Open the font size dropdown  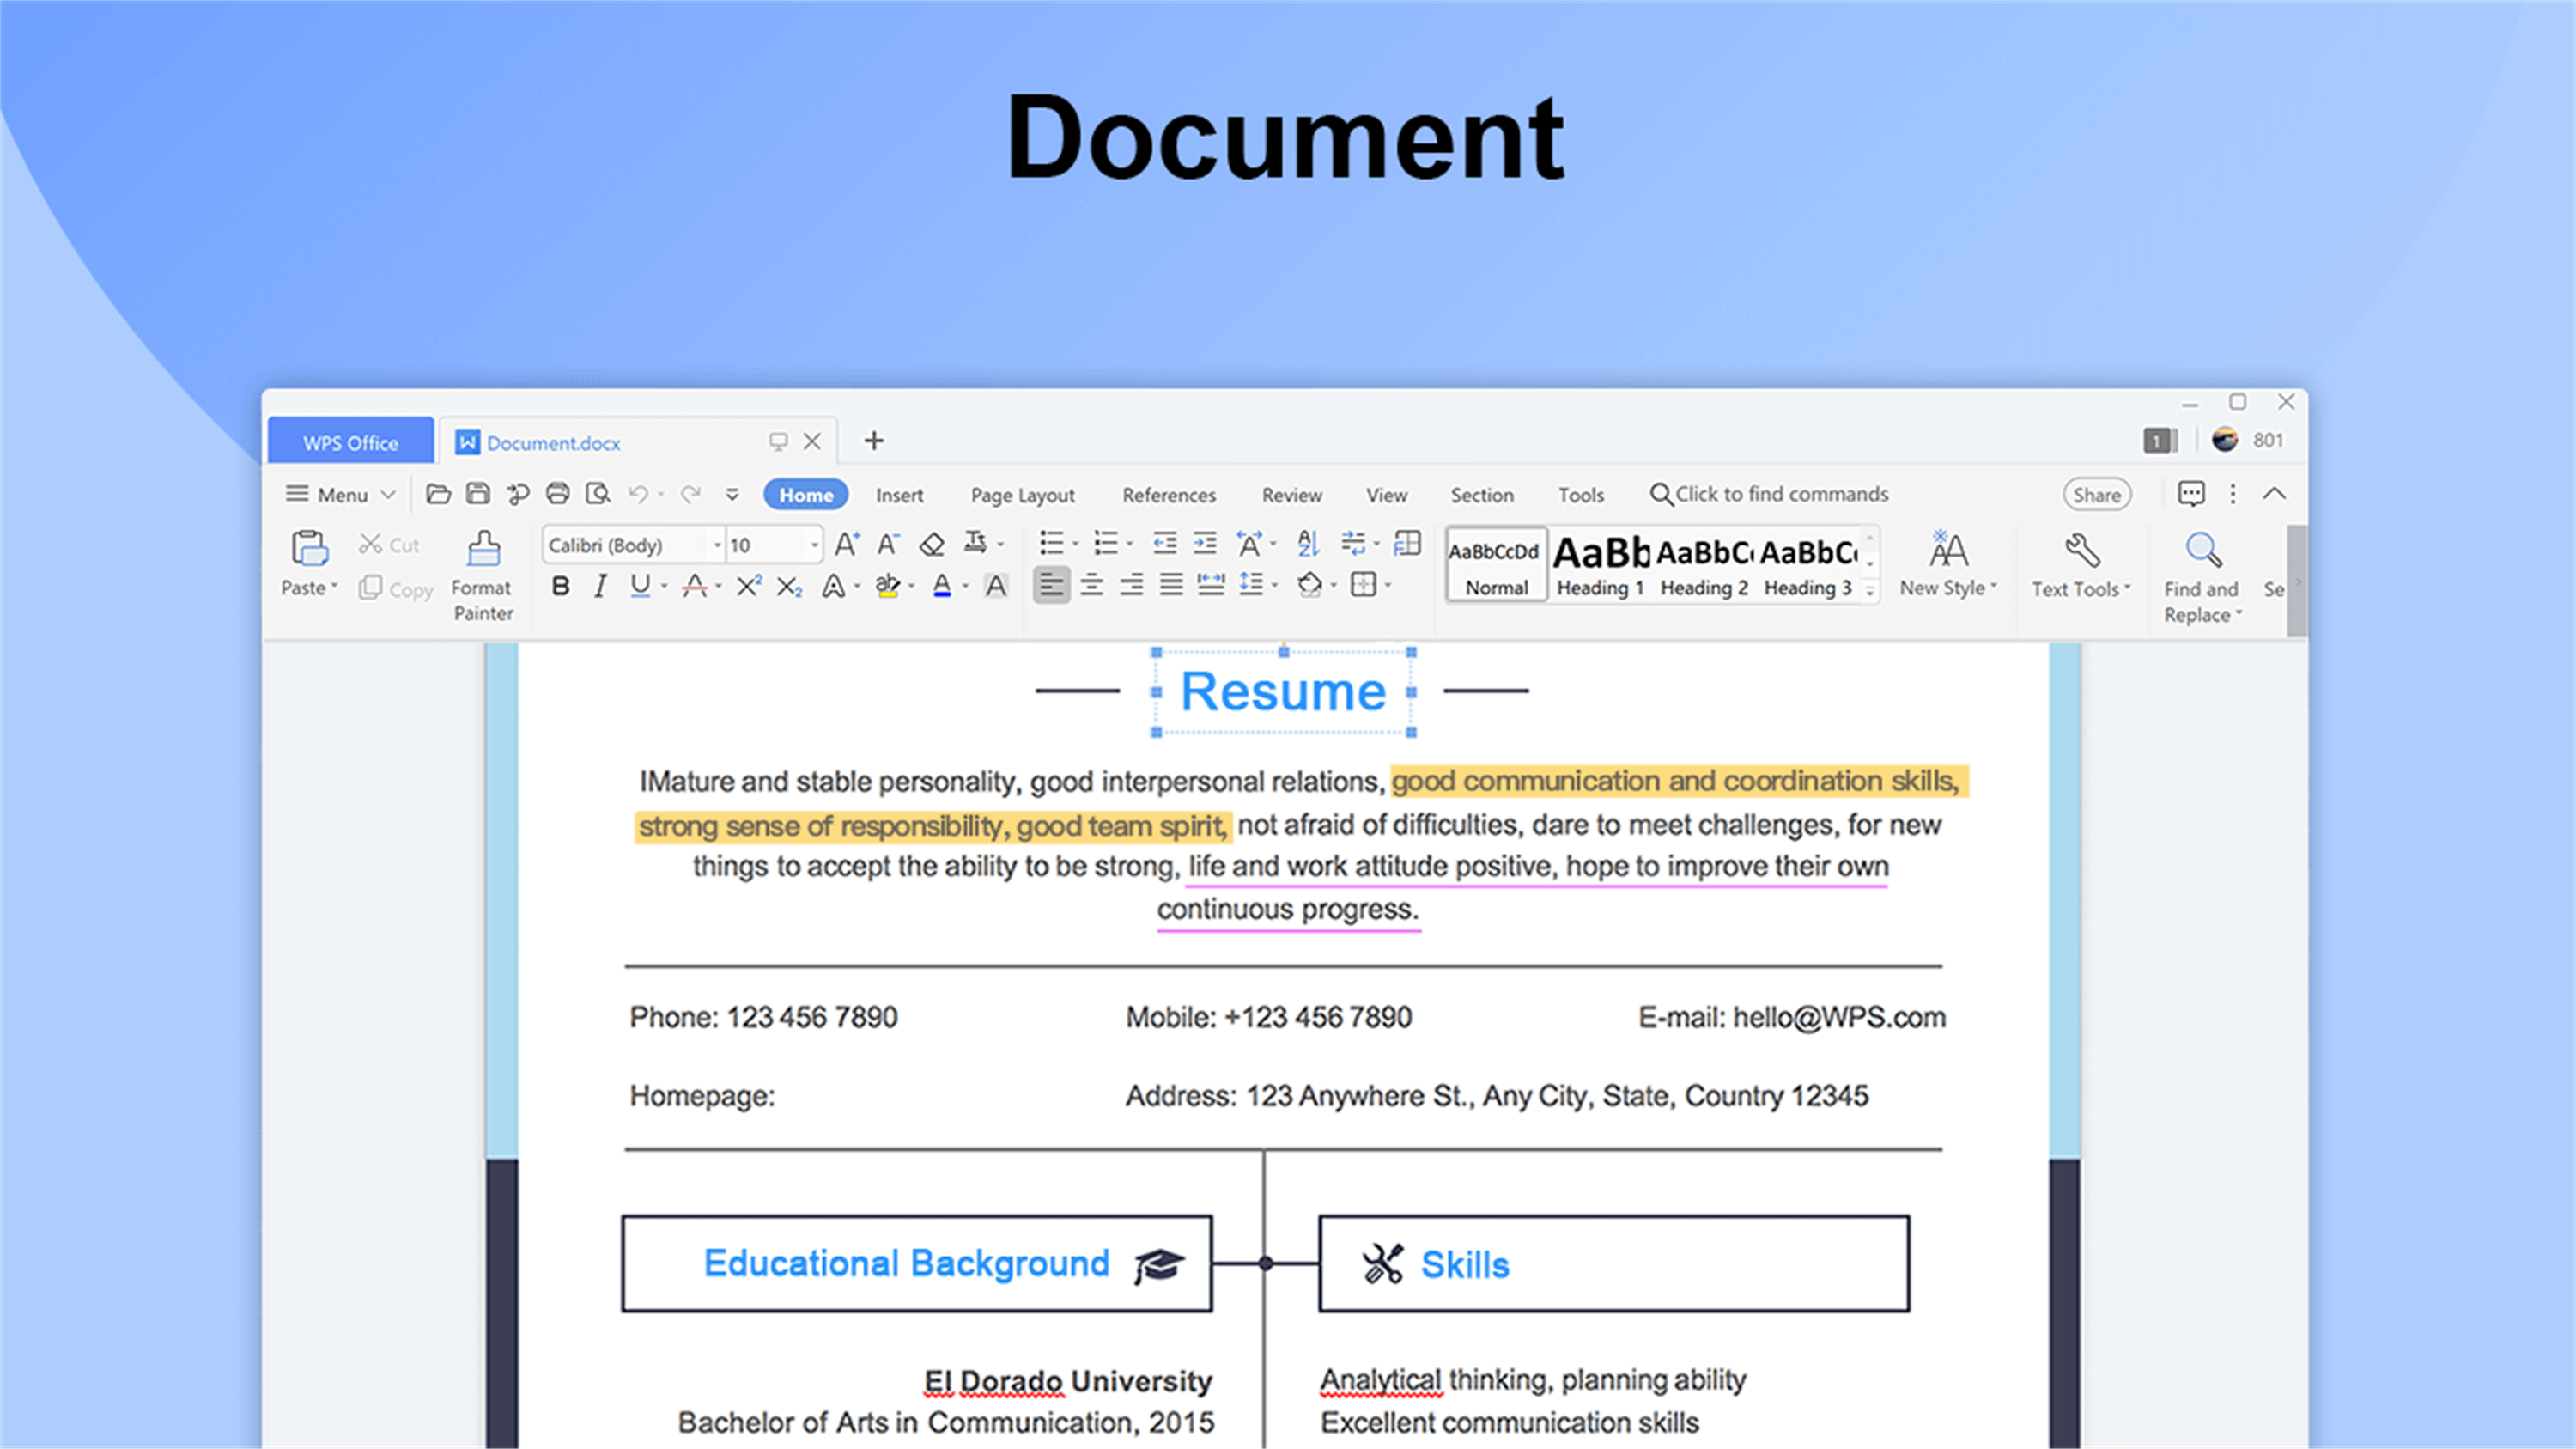pos(814,545)
